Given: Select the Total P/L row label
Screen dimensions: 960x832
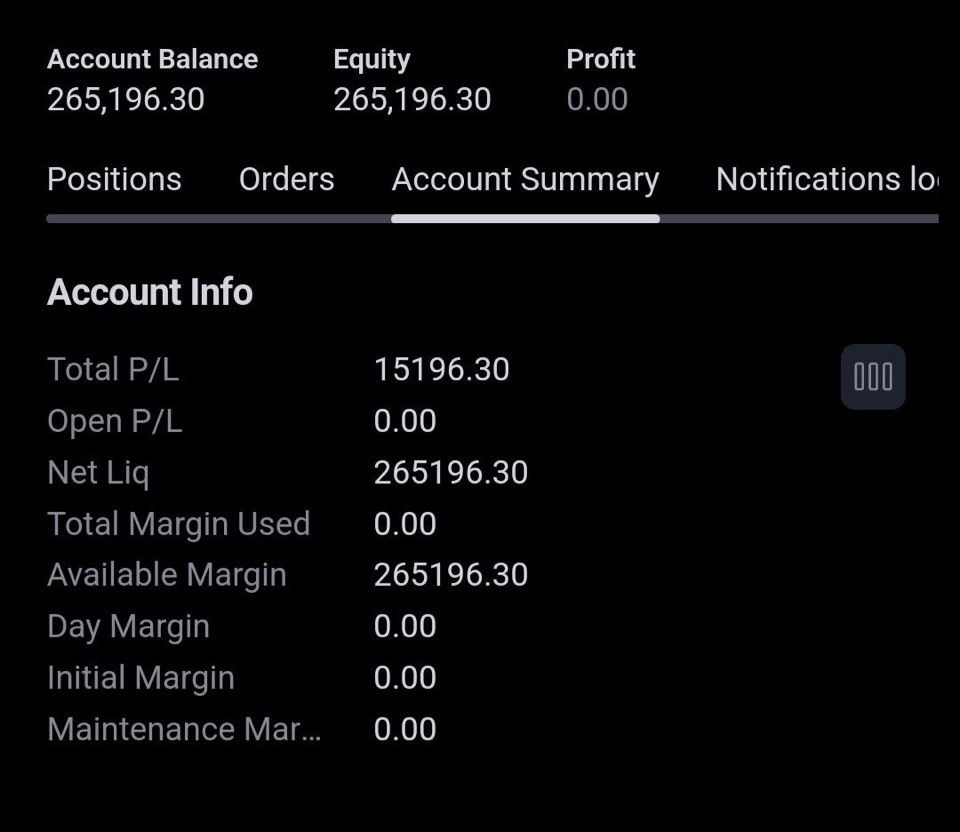Looking at the screenshot, I should coord(113,370).
